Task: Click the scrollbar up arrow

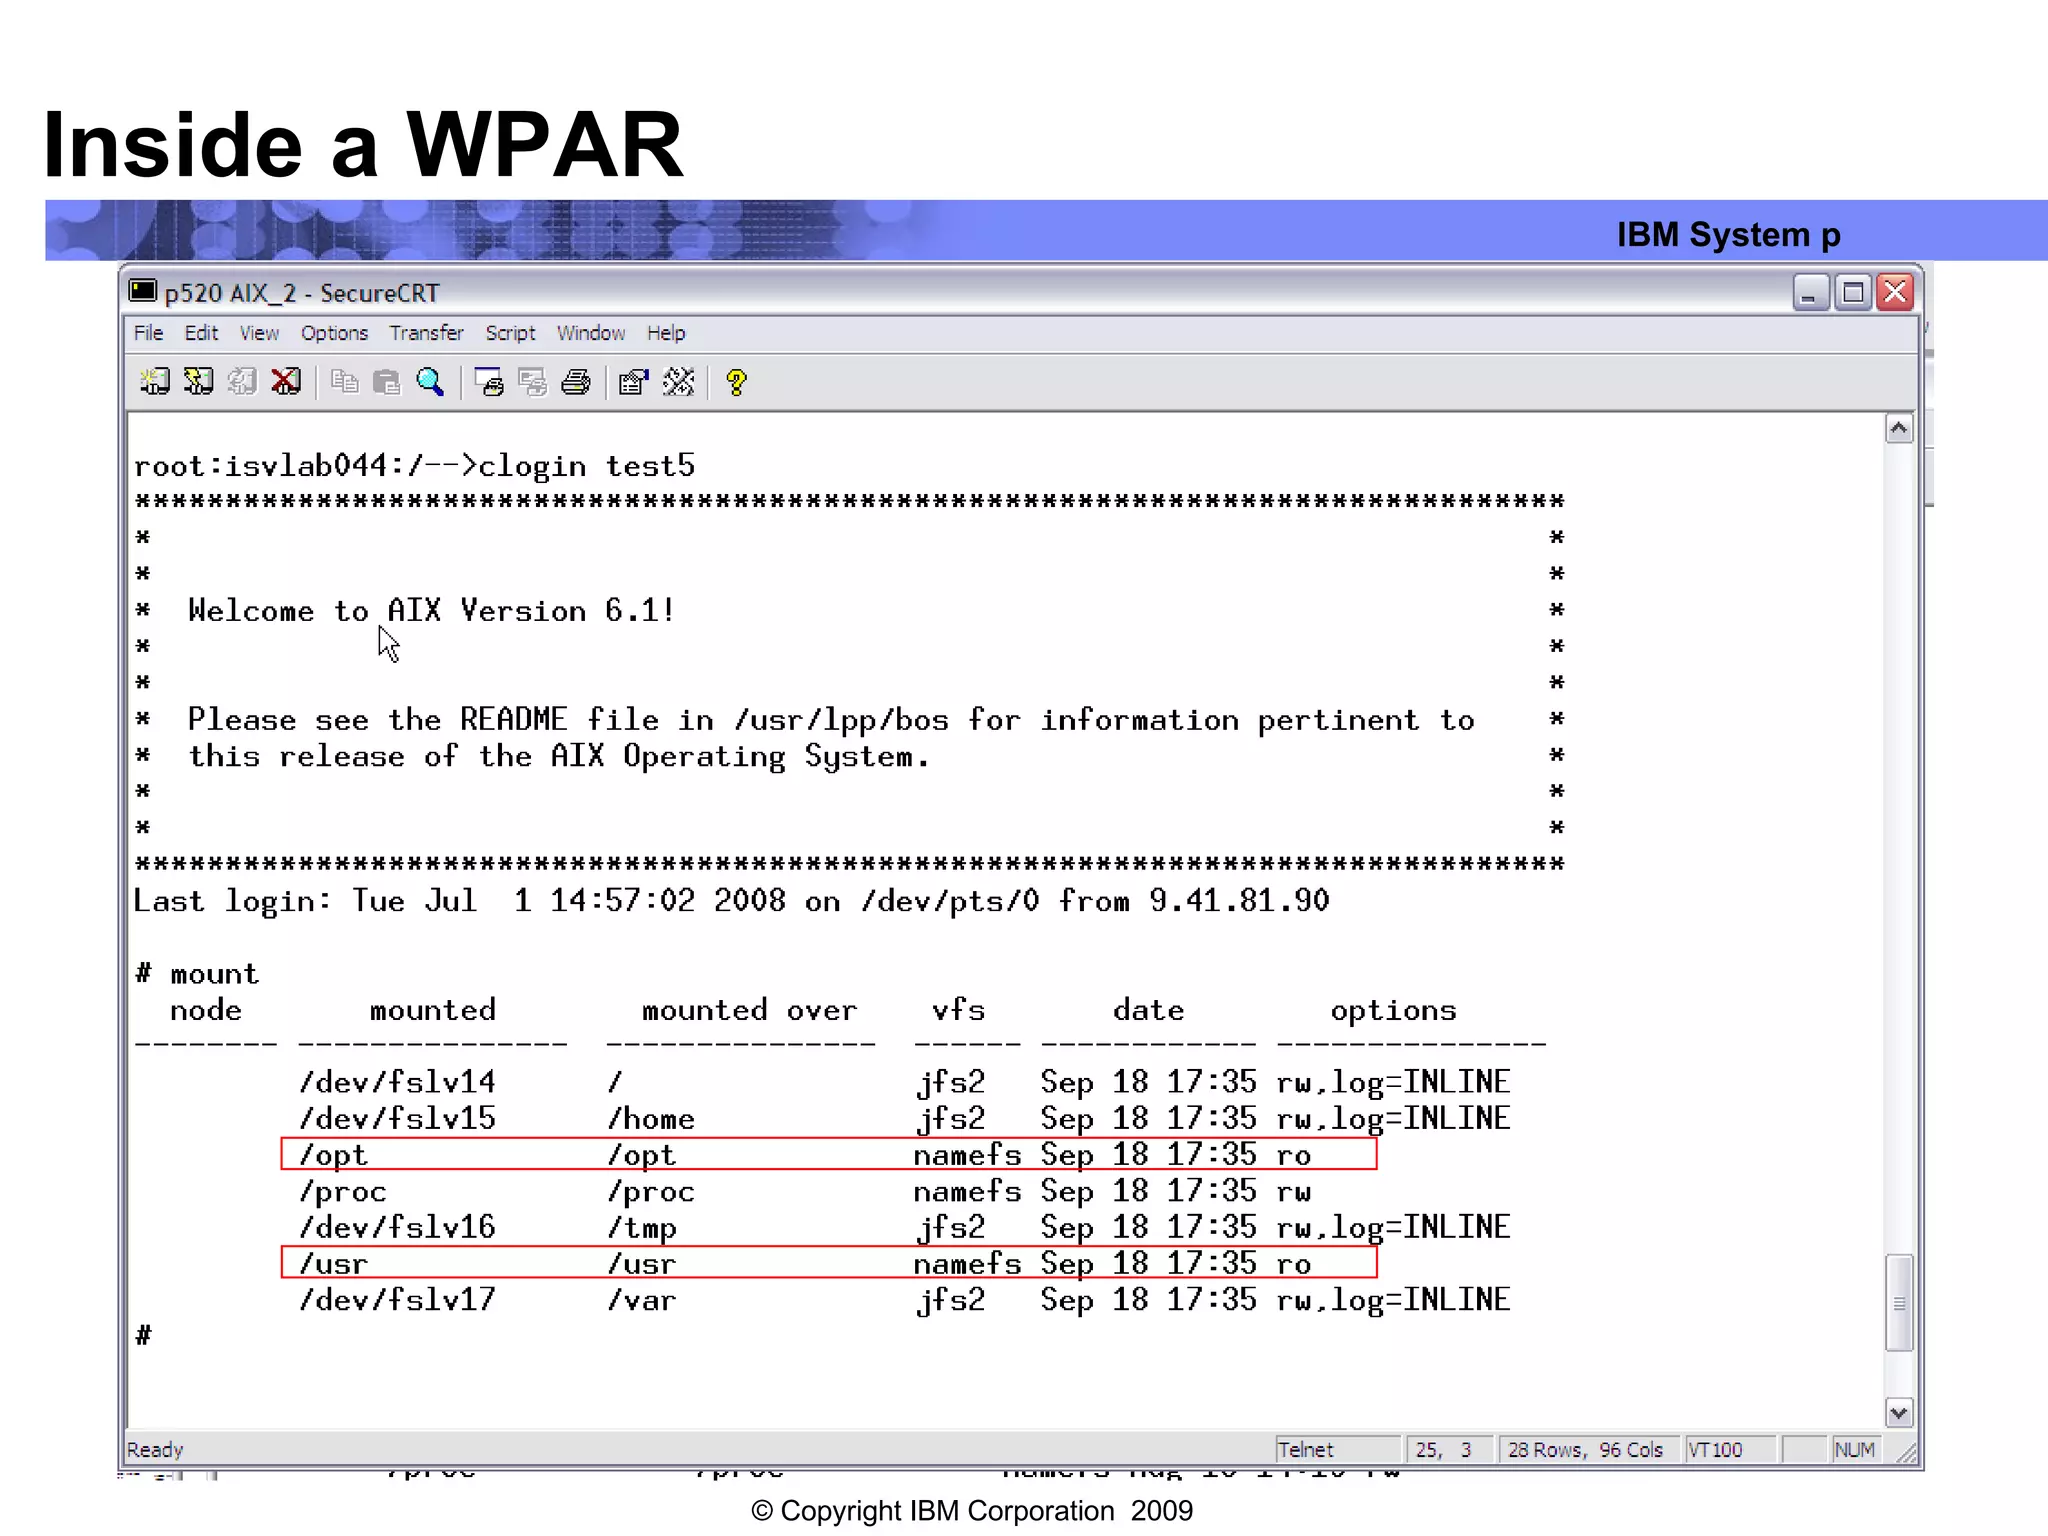Action: 1899,429
